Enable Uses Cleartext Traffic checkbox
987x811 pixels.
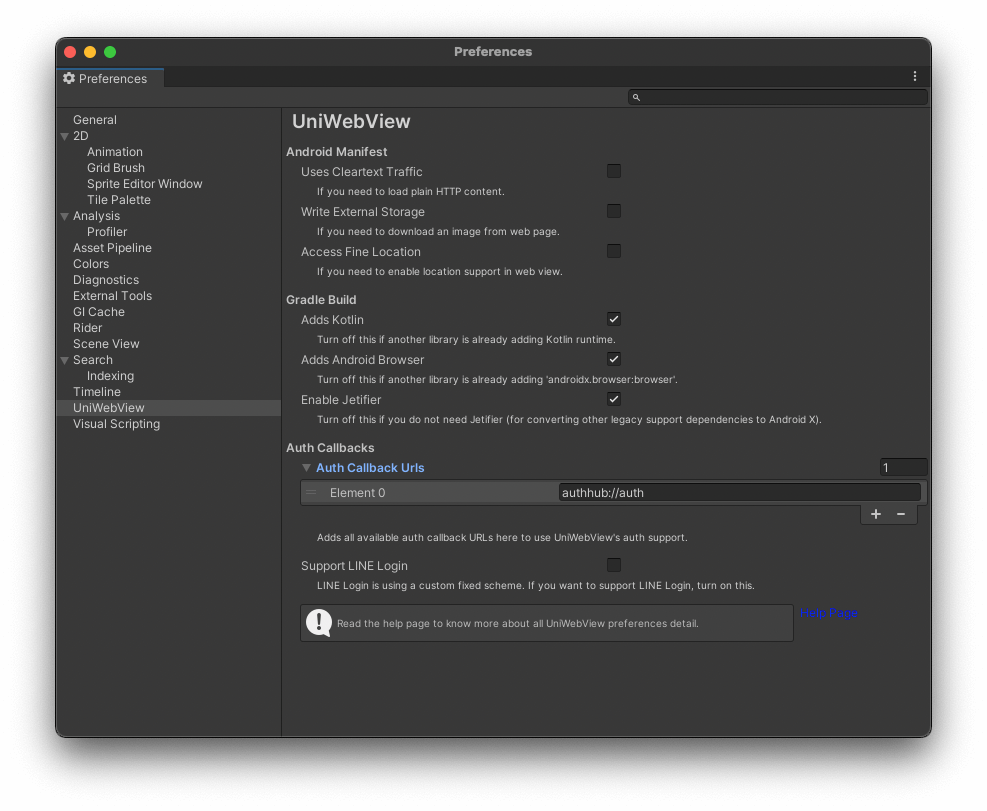tap(614, 172)
